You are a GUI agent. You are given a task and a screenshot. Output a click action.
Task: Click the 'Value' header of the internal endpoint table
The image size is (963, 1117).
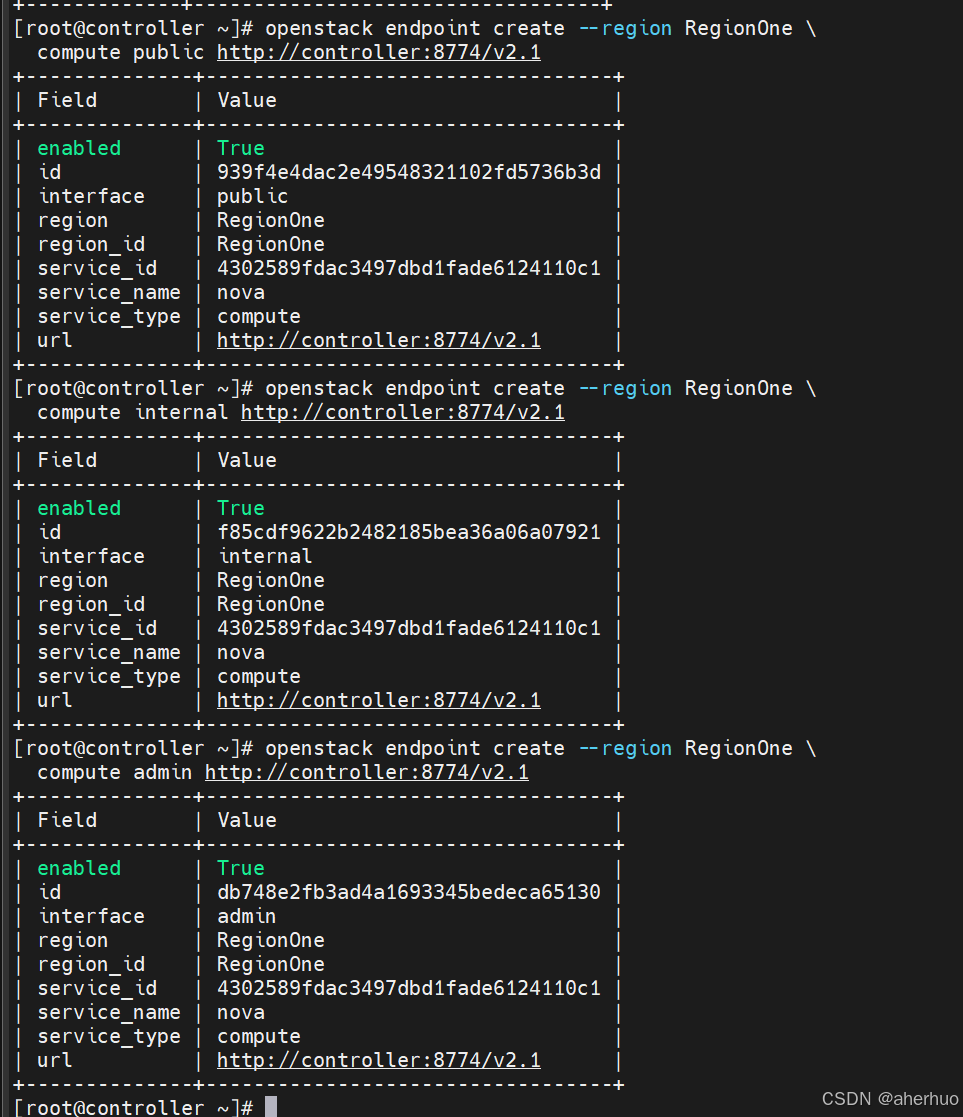246,460
